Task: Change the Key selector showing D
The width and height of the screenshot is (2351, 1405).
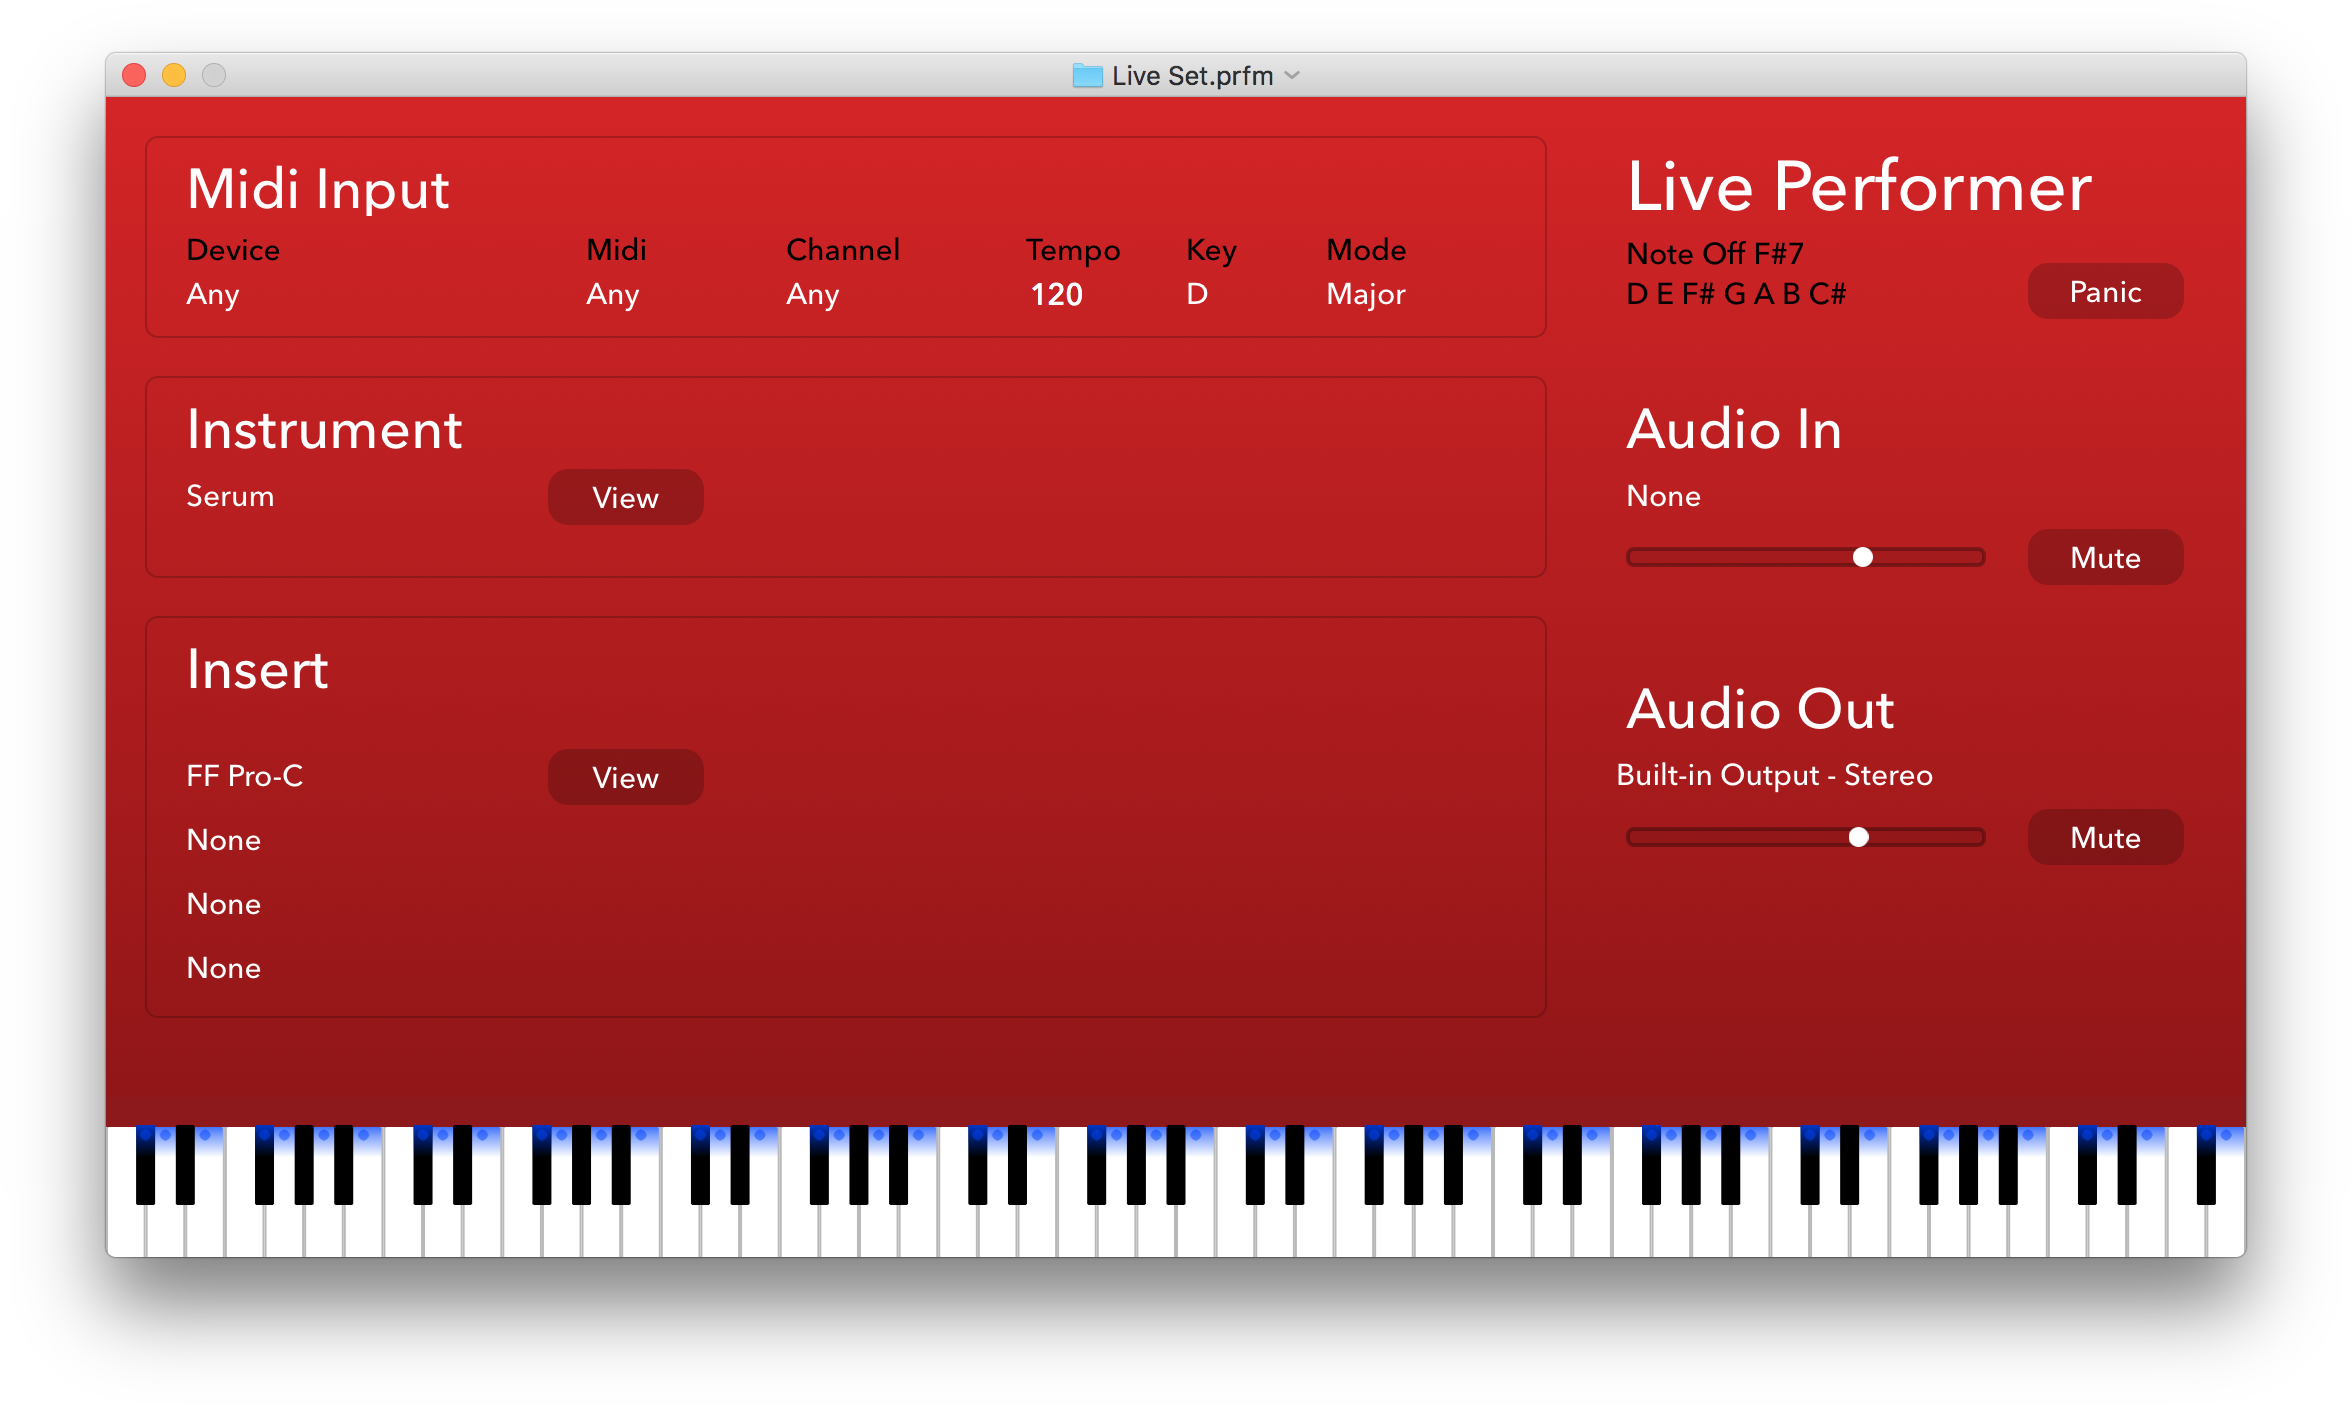Action: 1197,295
